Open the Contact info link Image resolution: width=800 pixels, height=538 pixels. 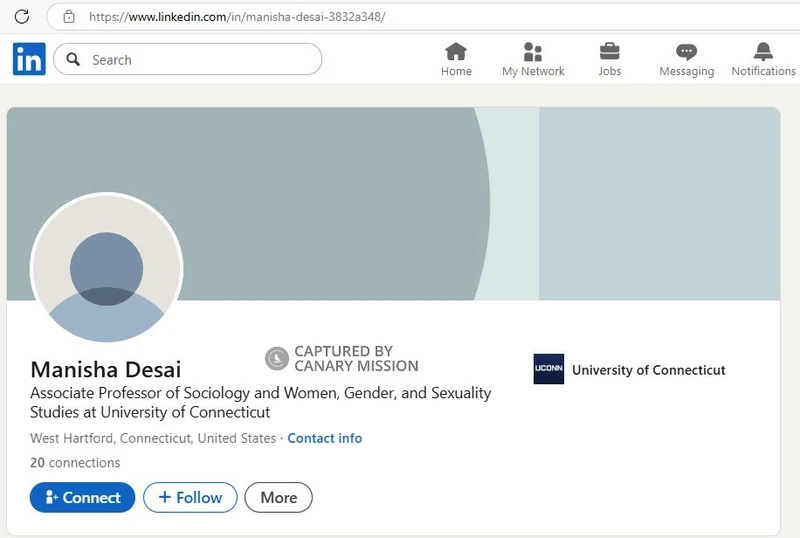(324, 438)
